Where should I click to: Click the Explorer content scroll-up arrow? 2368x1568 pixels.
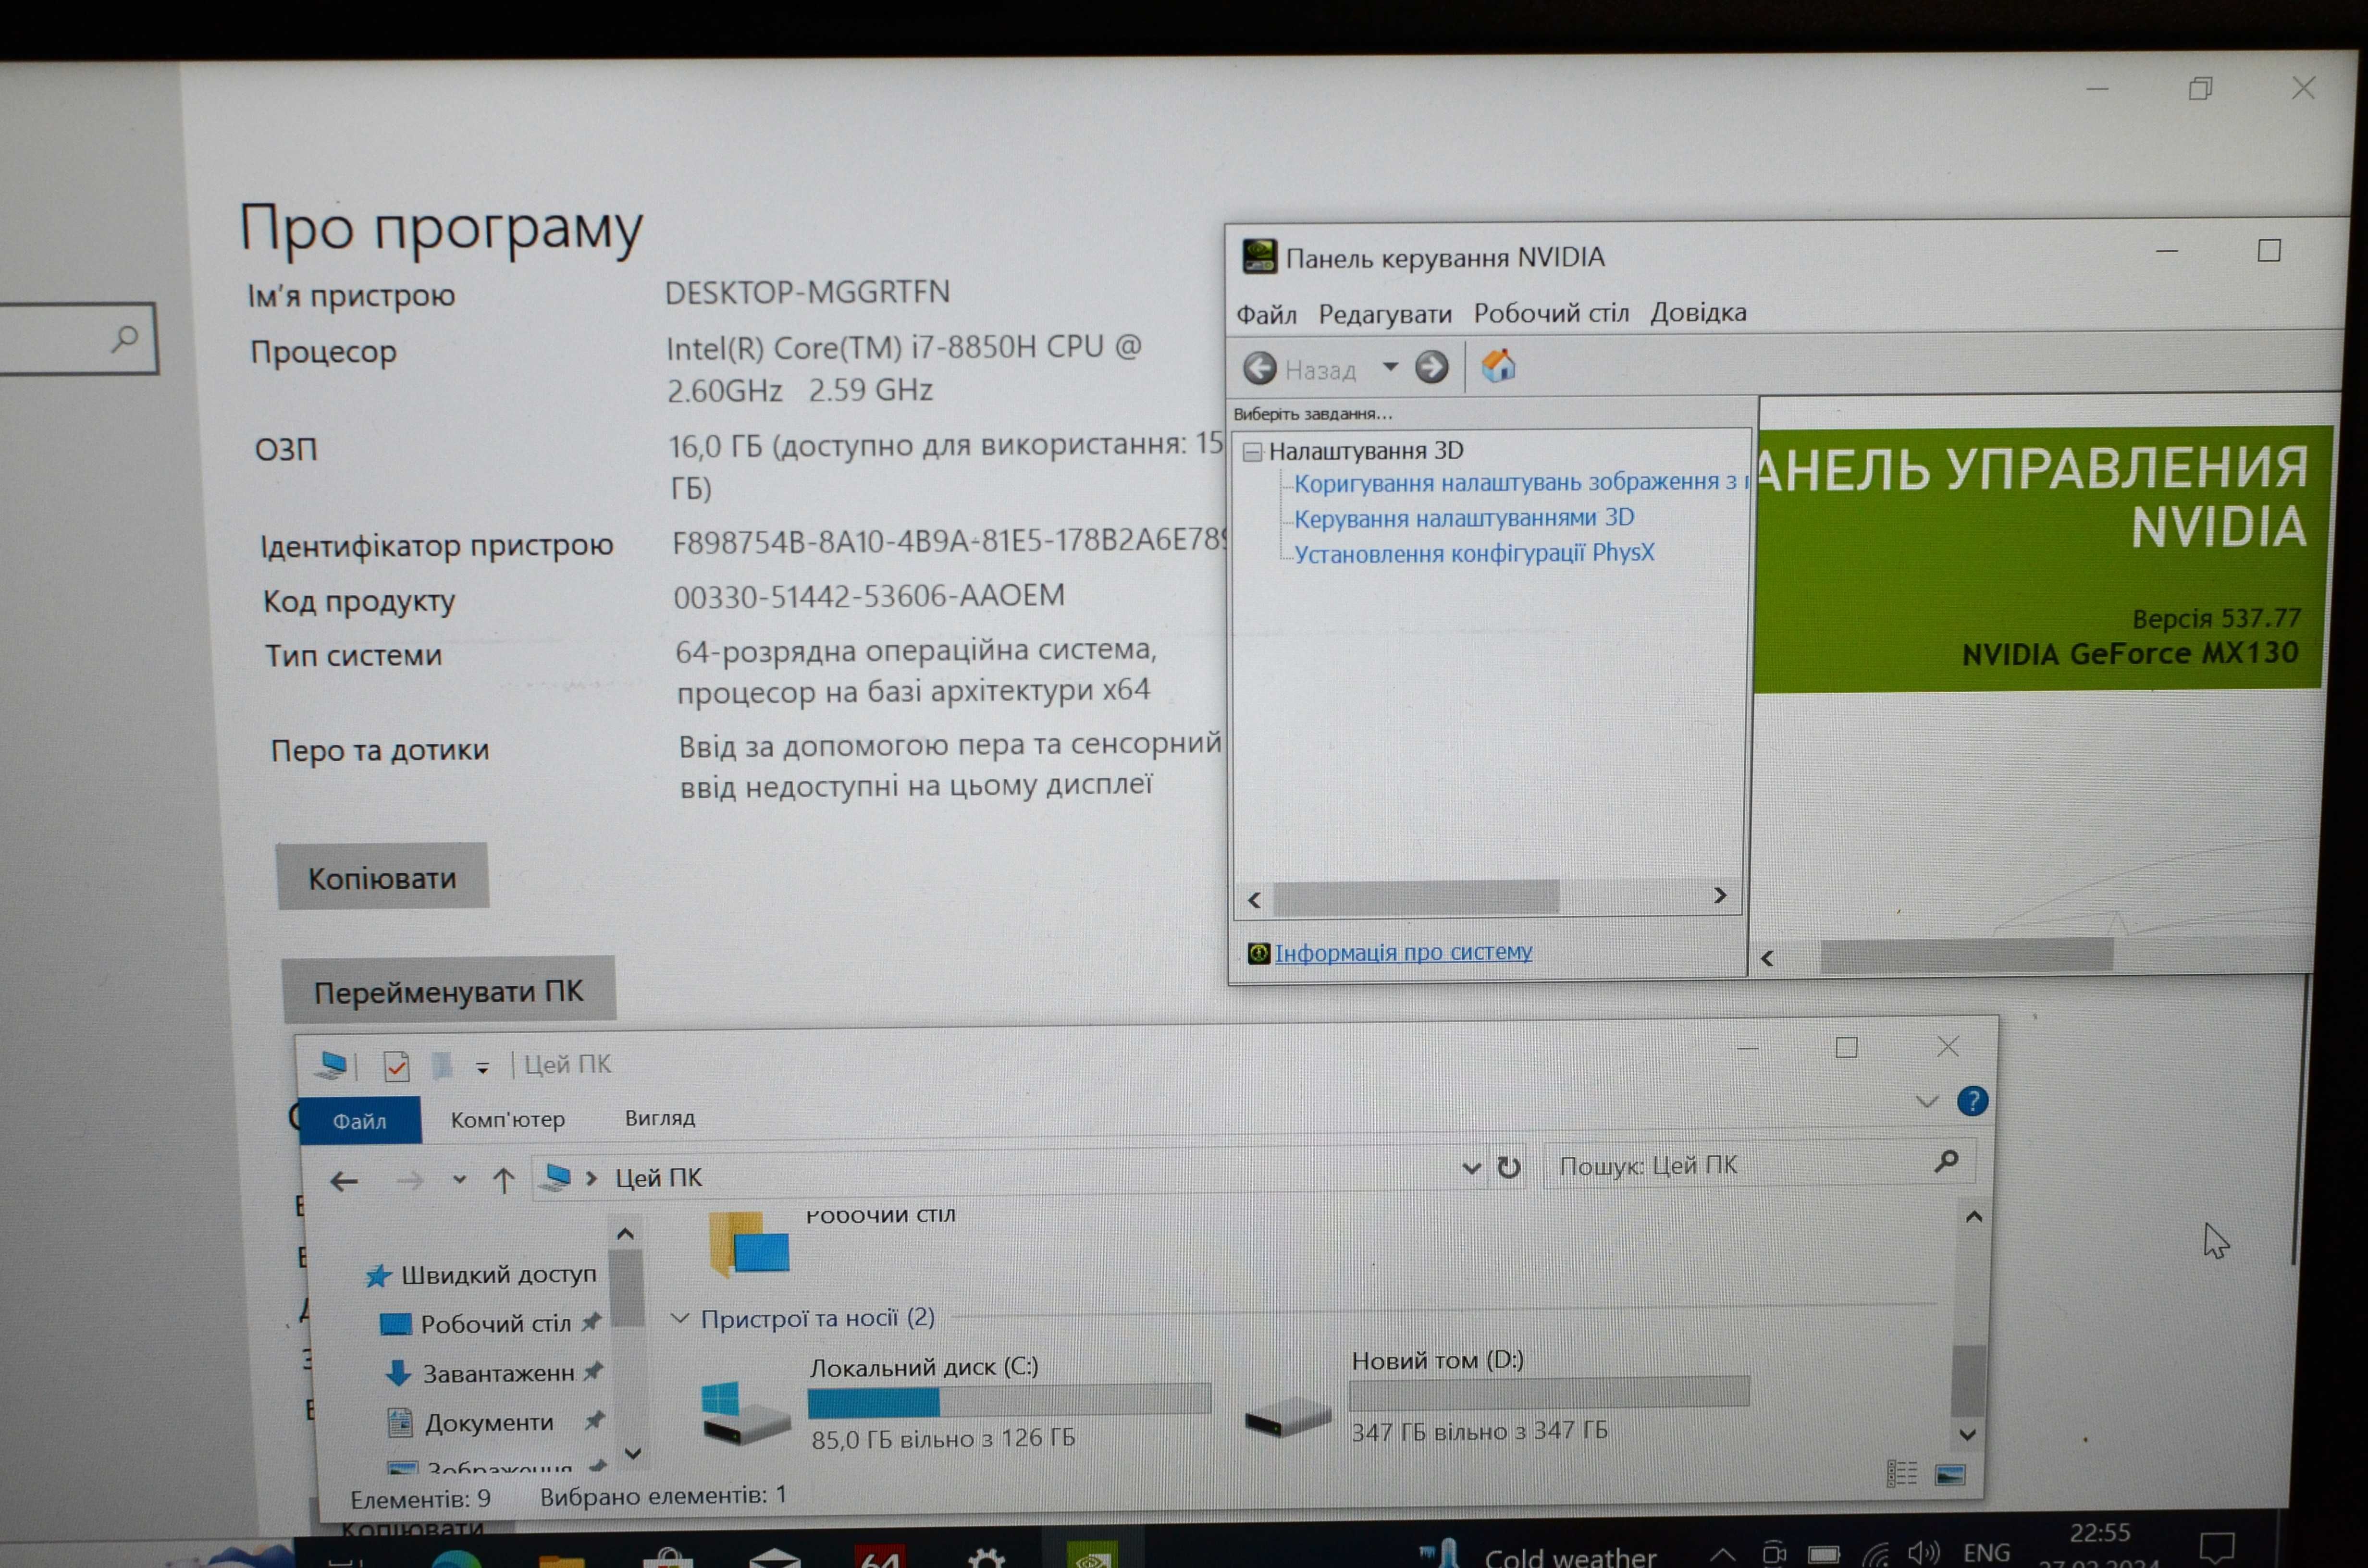pyautogui.click(x=1974, y=1217)
